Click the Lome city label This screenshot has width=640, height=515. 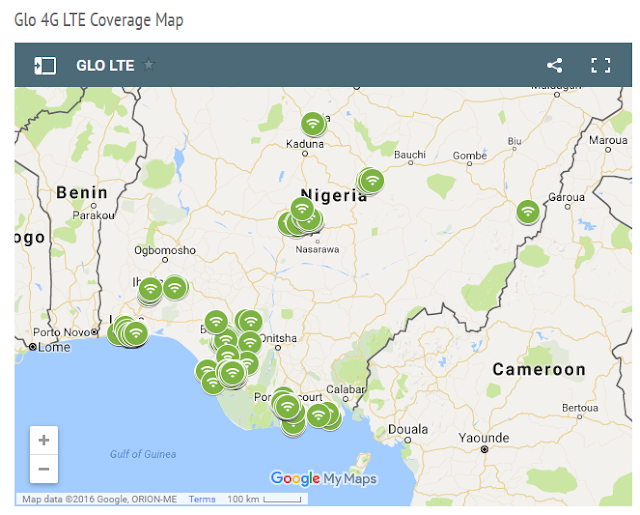pos(54,347)
